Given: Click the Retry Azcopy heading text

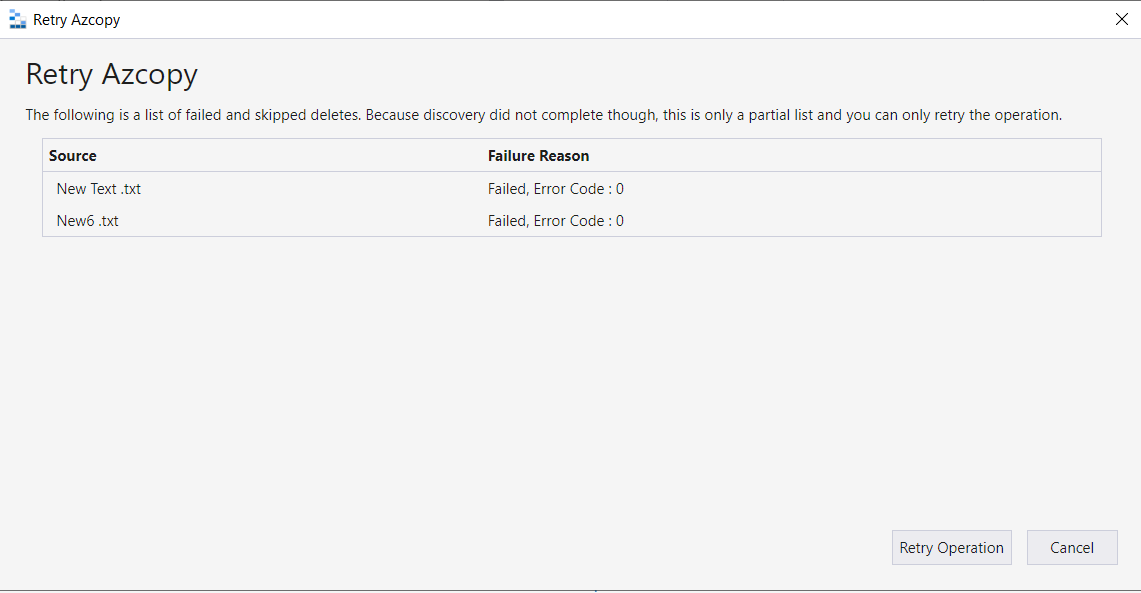Looking at the screenshot, I should tap(111, 74).
